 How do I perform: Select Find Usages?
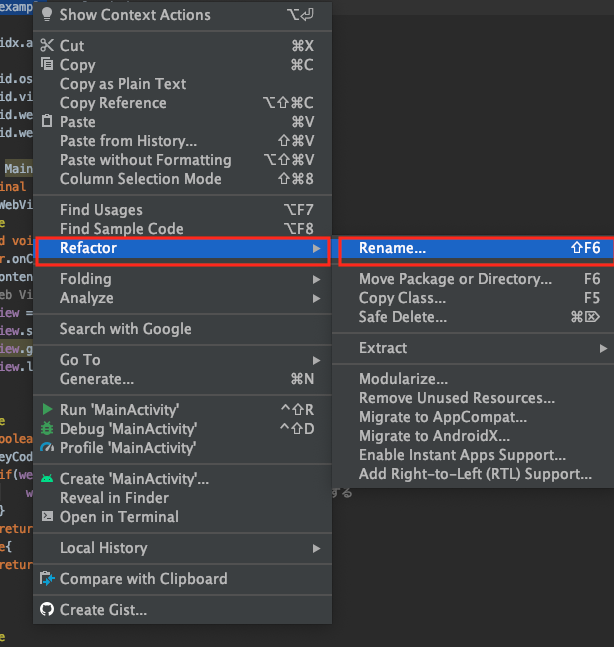182,210
